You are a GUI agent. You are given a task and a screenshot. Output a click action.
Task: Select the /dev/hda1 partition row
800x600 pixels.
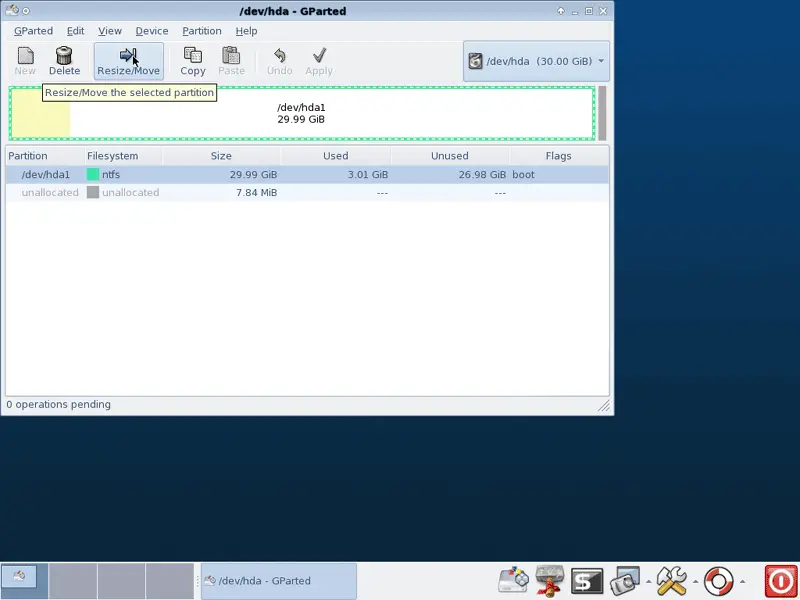pos(307,174)
